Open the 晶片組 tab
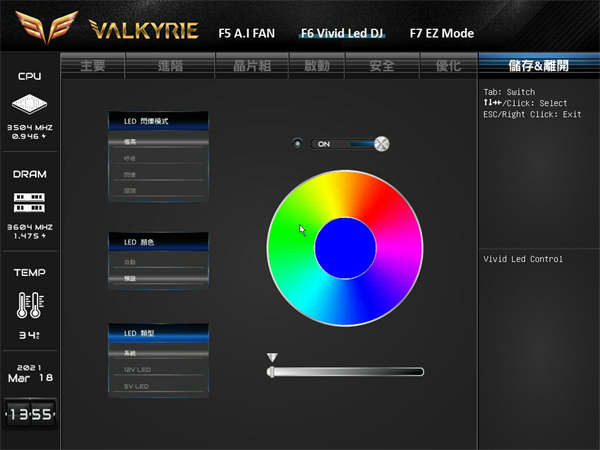Image resolution: width=600 pixels, height=450 pixels. pos(252,66)
